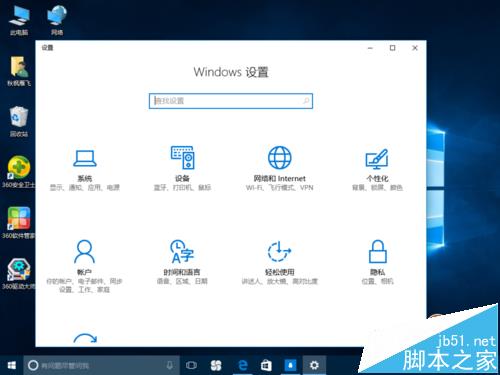Image resolution: width=500 pixels, height=375 pixels.
Task: Open the Accounts (帐户) settings category
Action: click(84, 265)
